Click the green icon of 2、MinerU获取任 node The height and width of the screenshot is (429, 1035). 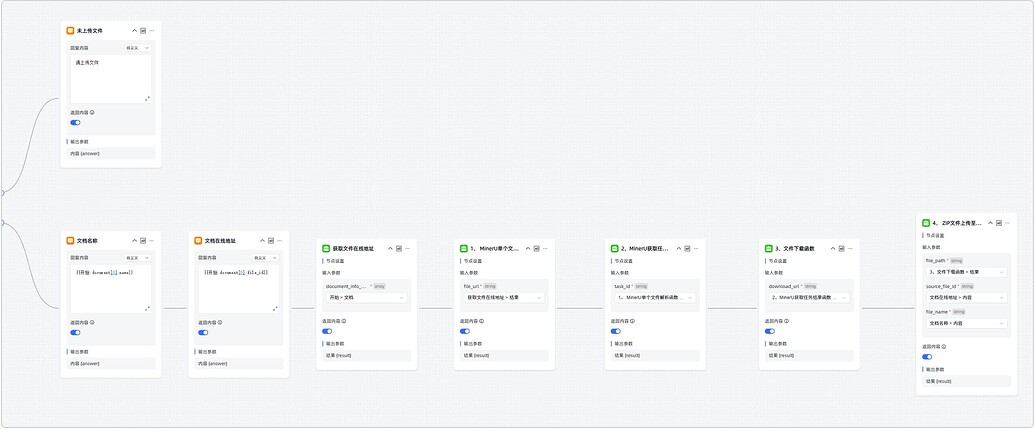(615, 248)
